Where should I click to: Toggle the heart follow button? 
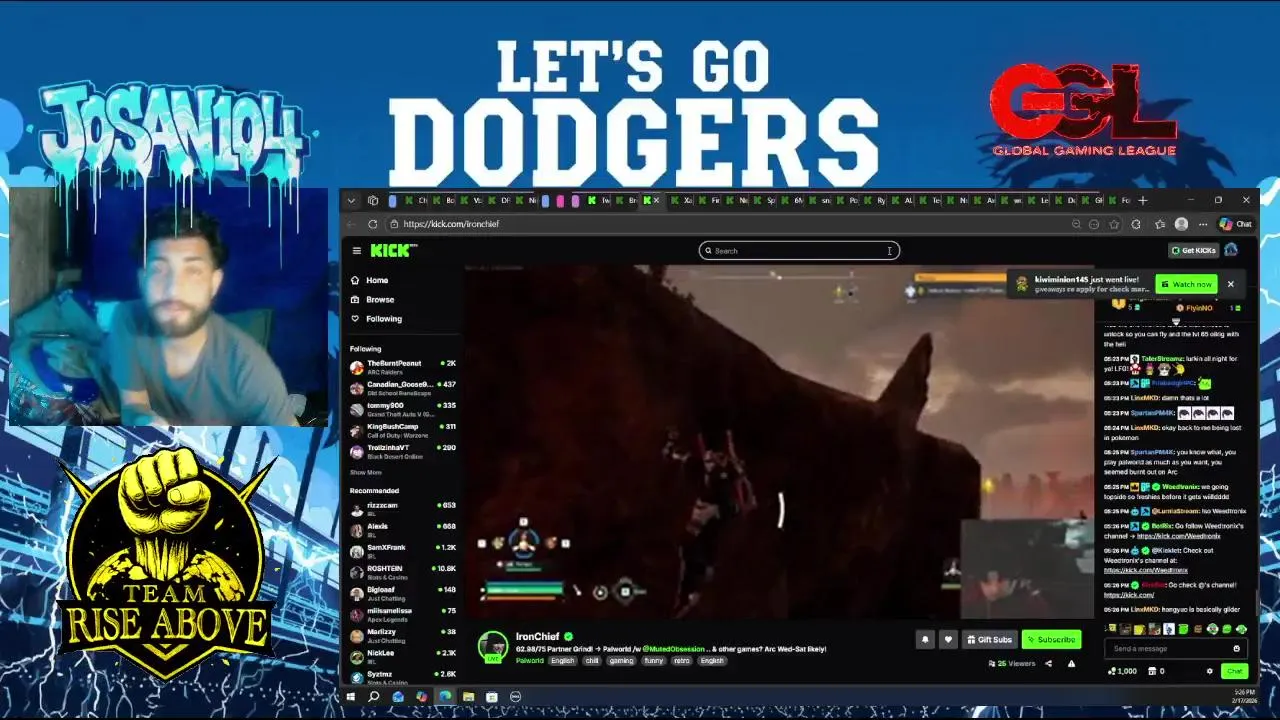point(948,639)
